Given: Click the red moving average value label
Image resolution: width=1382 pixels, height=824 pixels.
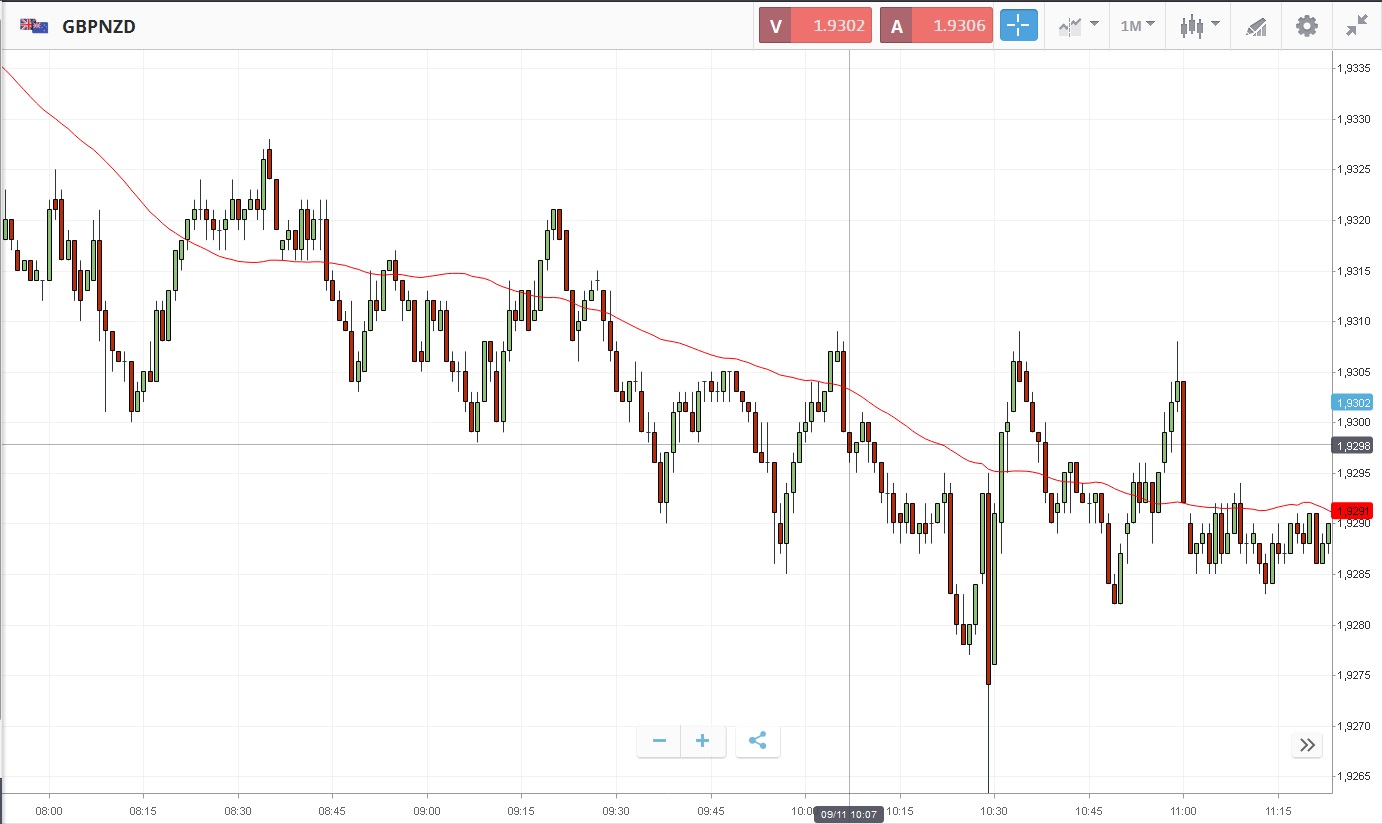Looking at the screenshot, I should (x=1352, y=510).
